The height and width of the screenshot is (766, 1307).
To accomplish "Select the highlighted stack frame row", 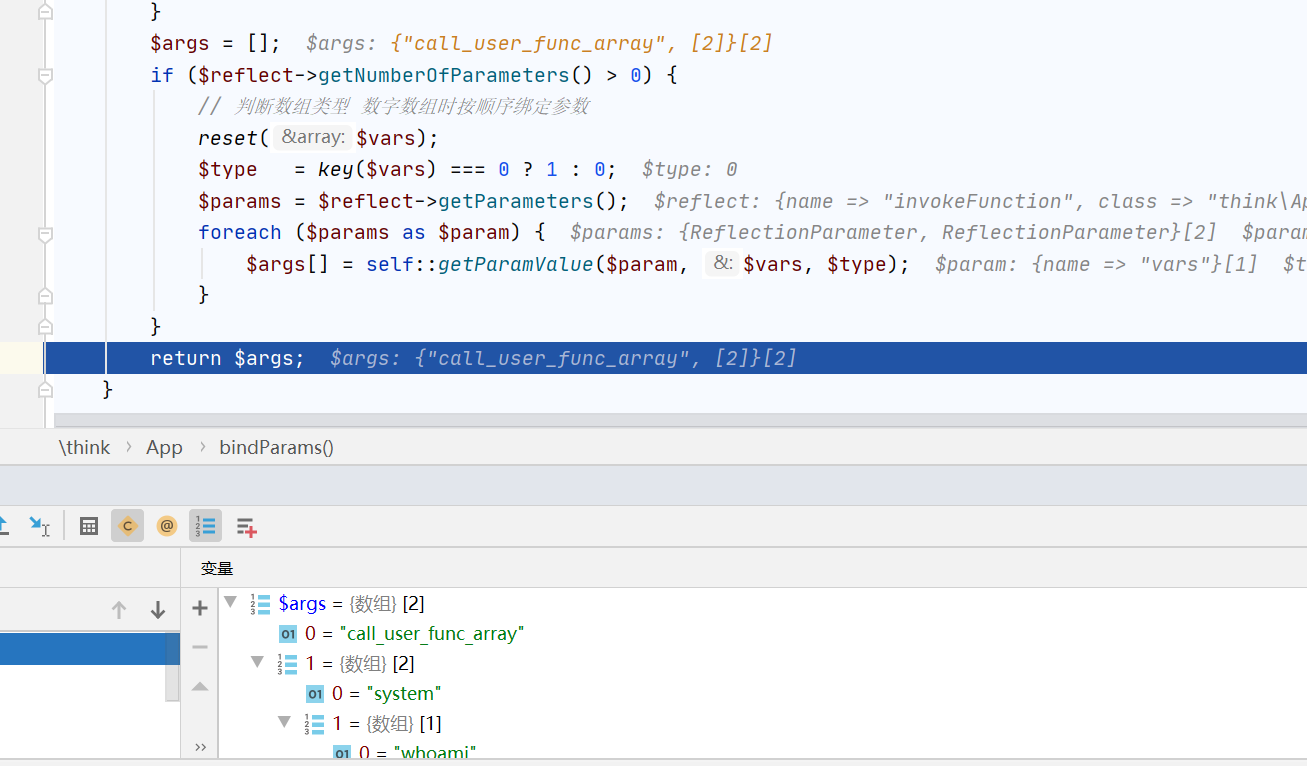I will [x=90, y=648].
